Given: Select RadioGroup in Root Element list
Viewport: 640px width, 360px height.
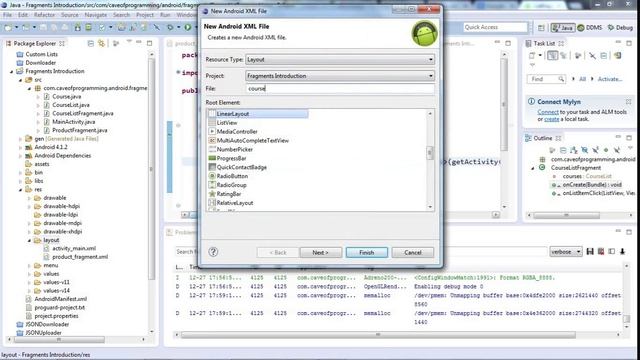Looking at the screenshot, I should (231, 185).
